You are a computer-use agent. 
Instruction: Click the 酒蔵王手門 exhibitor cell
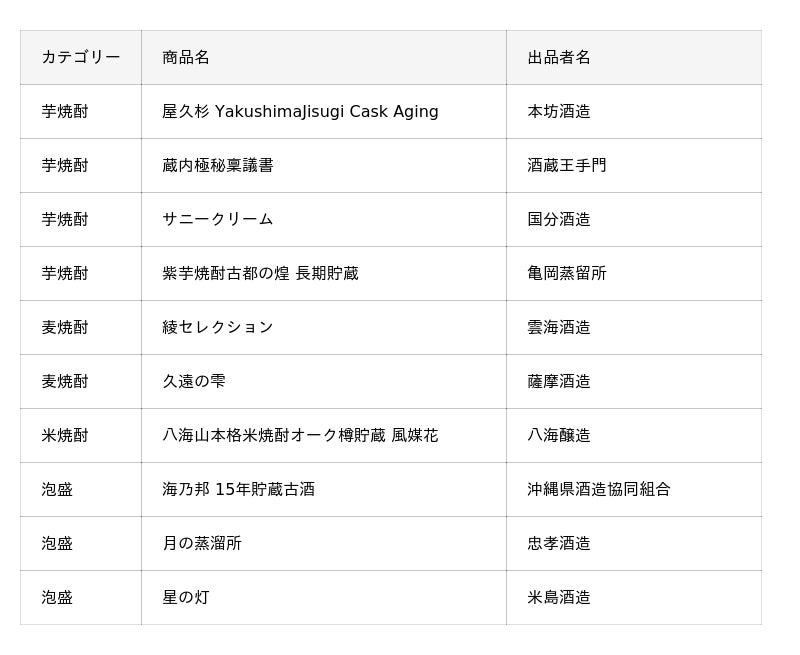pos(567,165)
